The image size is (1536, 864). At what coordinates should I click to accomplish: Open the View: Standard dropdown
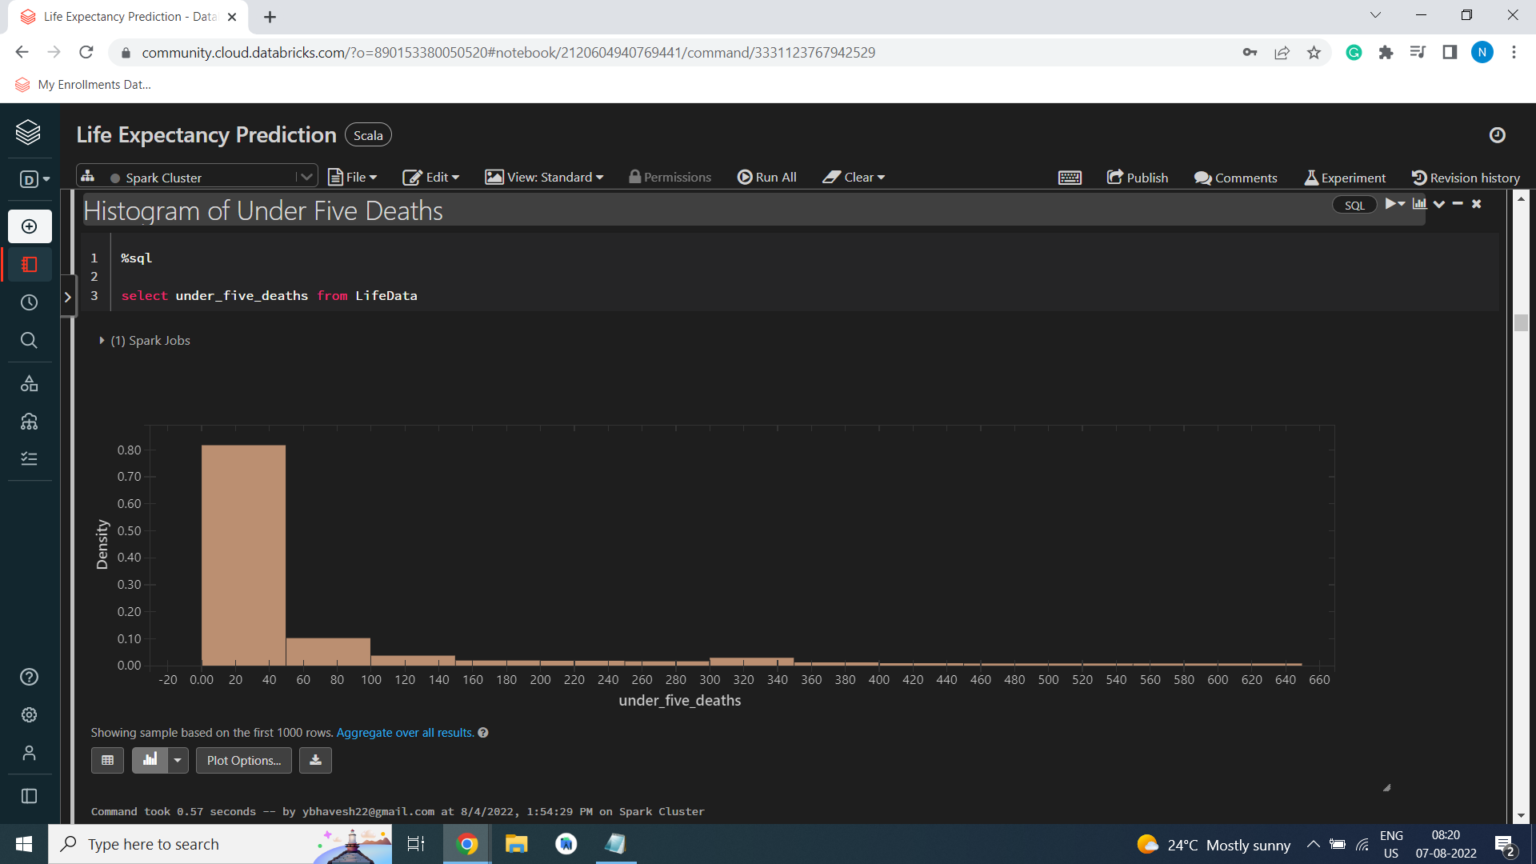click(544, 177)
